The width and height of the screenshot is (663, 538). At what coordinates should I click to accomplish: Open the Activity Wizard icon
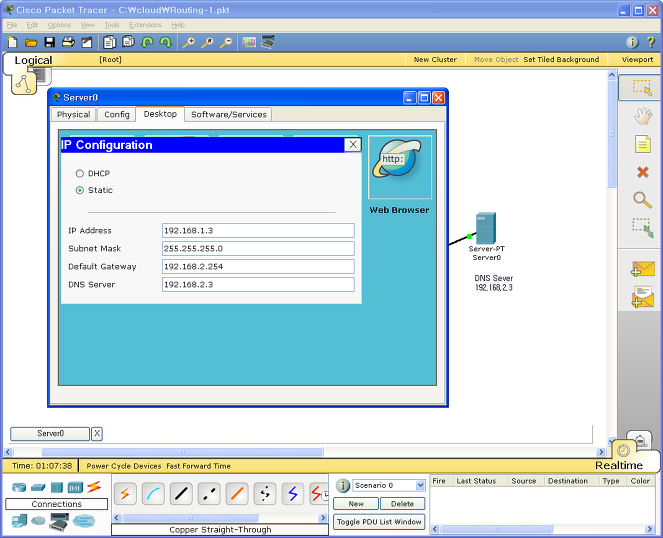(x=87, y=42)
